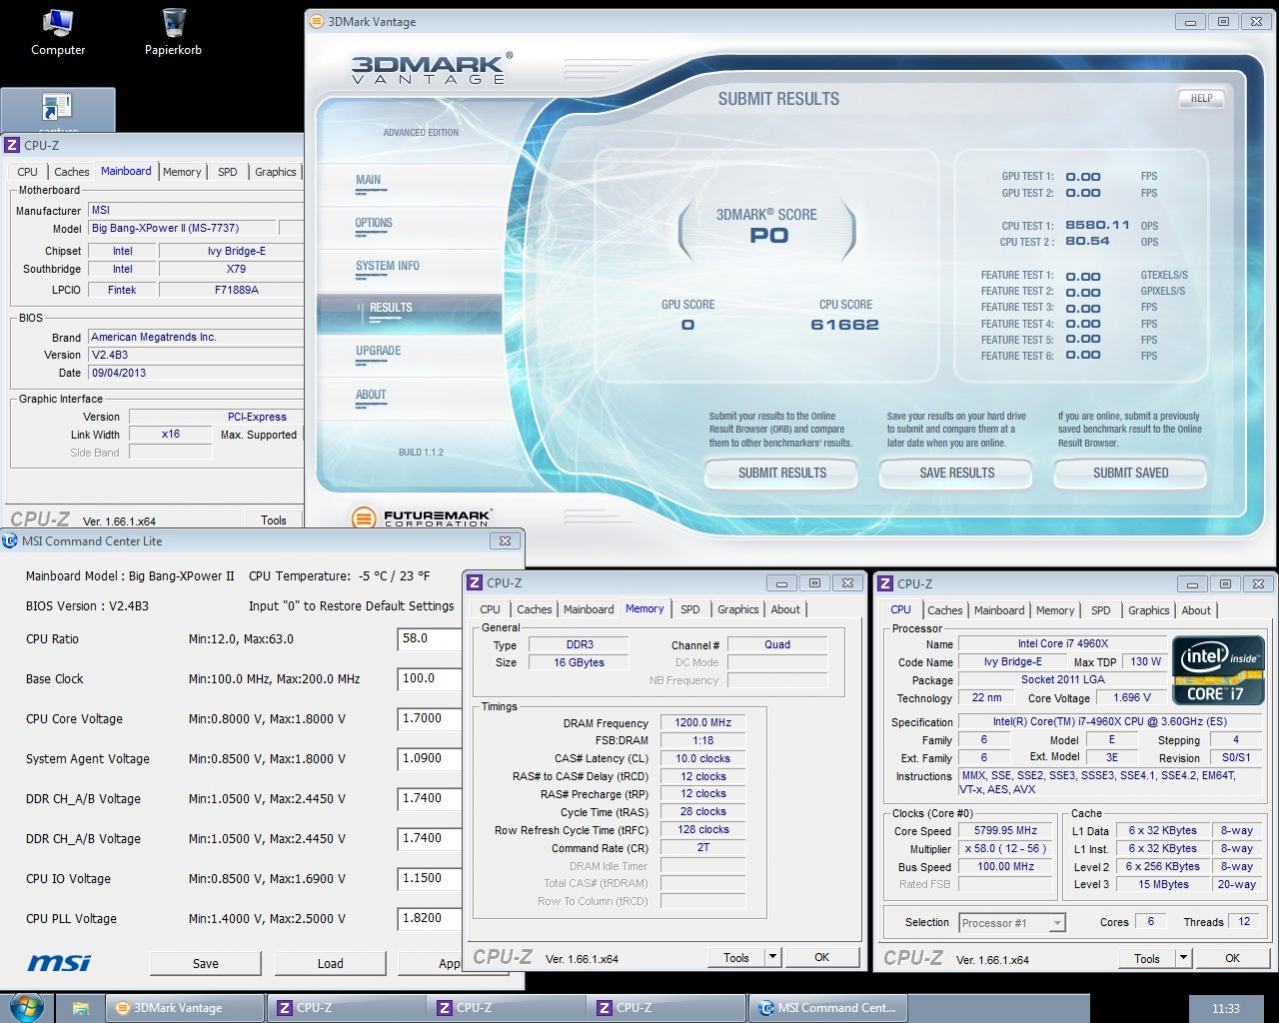Open Windows Explorer from the taskbar

[80, 1008]
